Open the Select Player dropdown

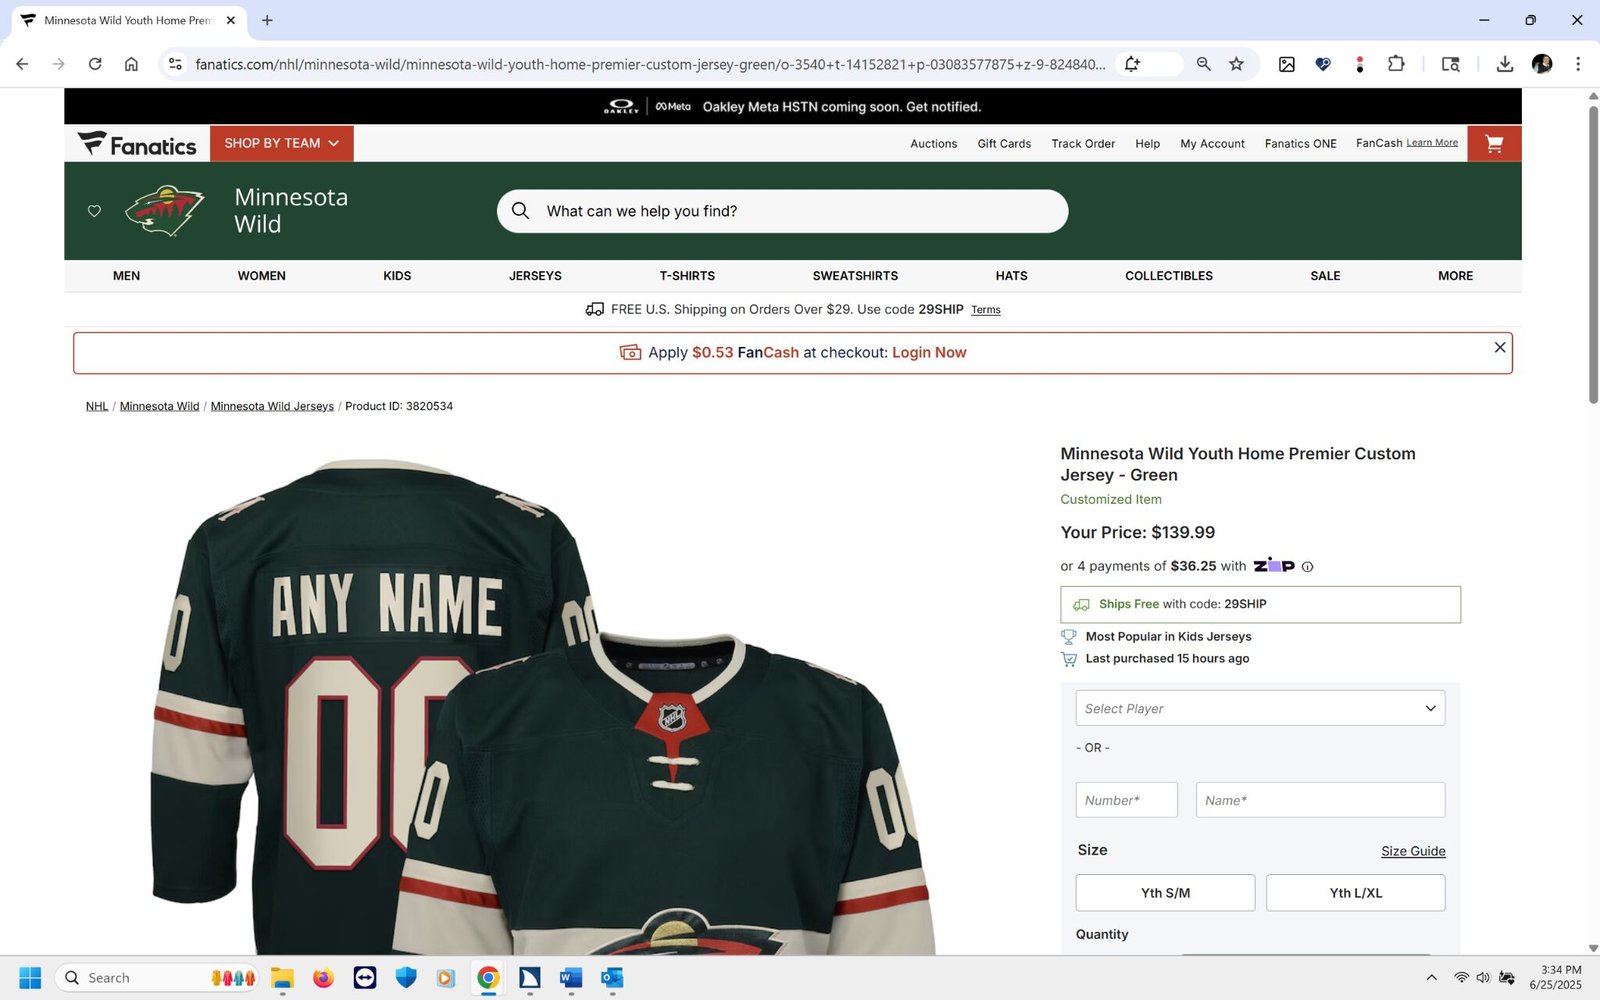(1260, 708)
